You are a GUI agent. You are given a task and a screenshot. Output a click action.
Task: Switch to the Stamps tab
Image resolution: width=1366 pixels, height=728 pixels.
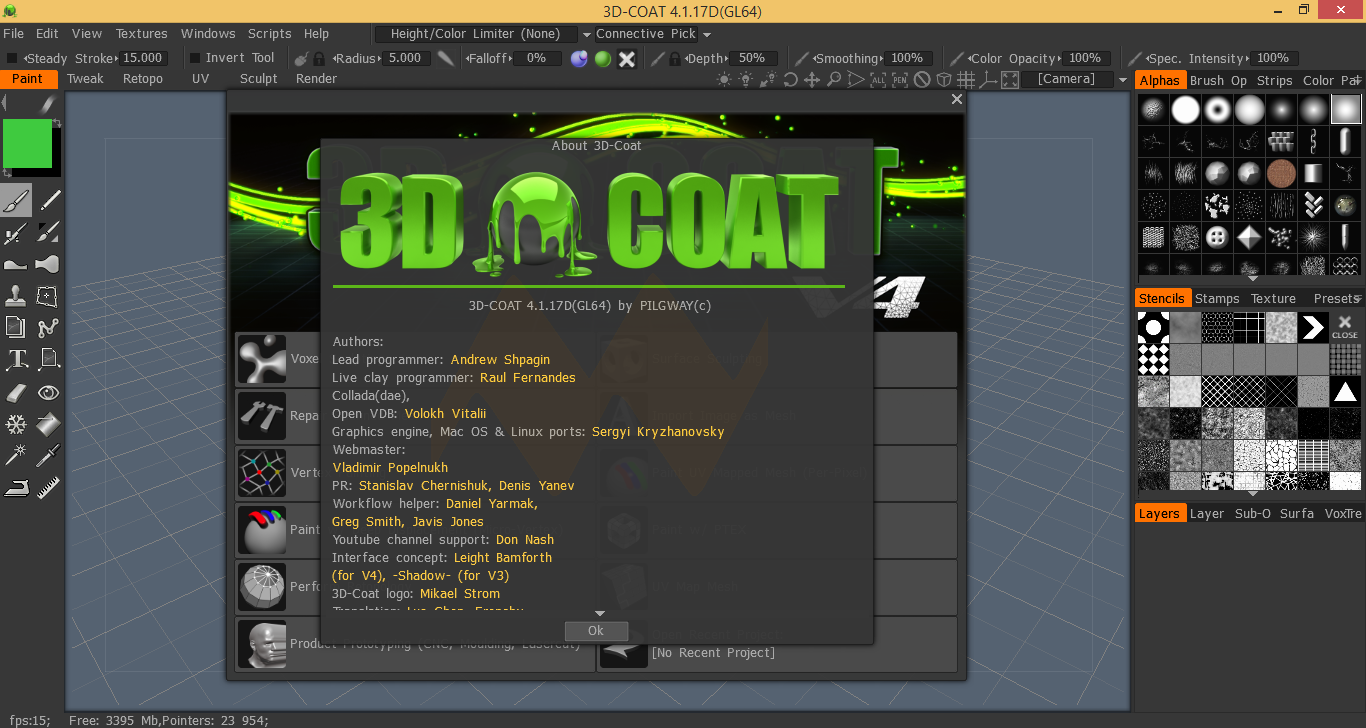pos(1216,298)
